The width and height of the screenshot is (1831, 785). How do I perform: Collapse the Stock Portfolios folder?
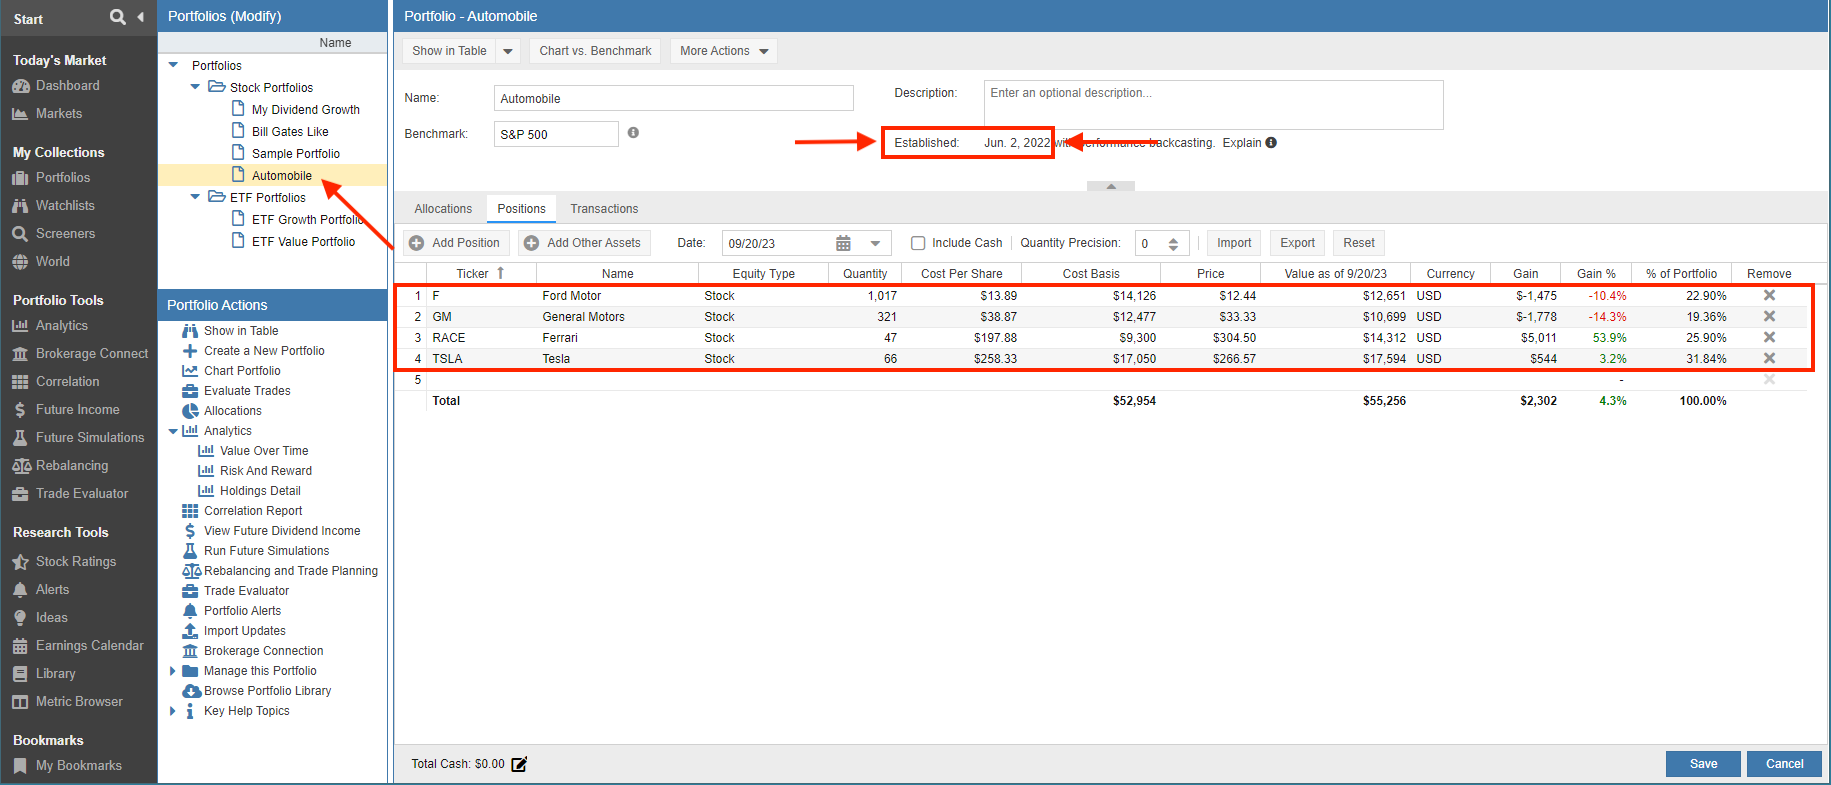(195, 87)
